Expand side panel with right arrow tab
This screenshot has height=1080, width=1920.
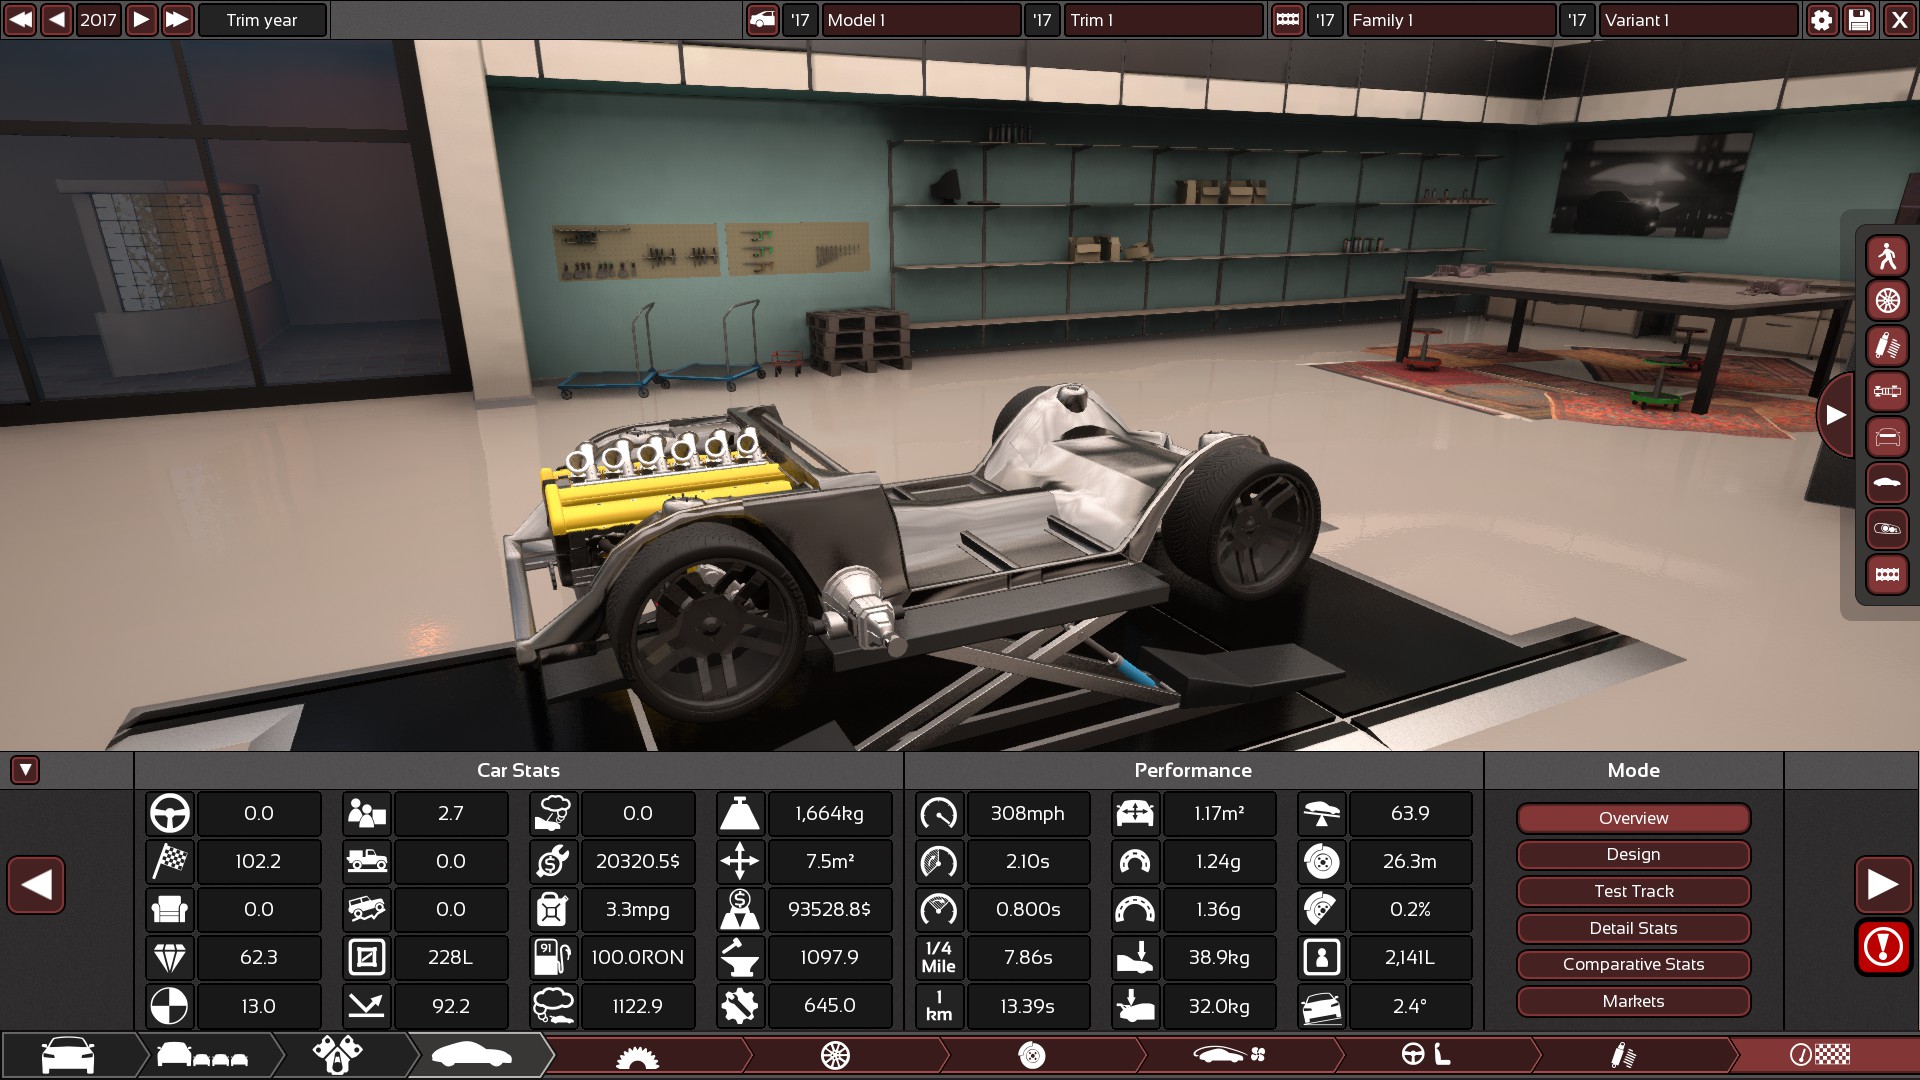pyautogui.click(x=1835, y=415)
